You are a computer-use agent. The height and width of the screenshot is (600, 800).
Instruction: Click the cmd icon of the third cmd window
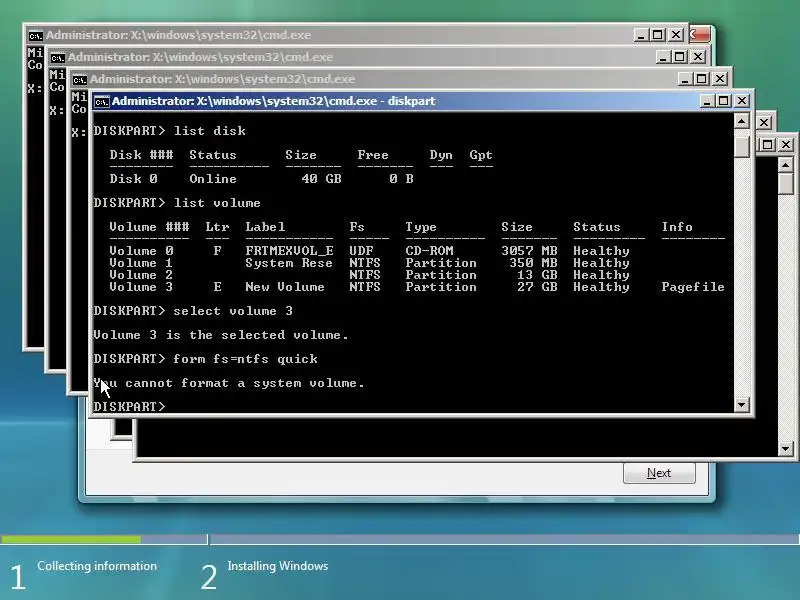[79, 80]
